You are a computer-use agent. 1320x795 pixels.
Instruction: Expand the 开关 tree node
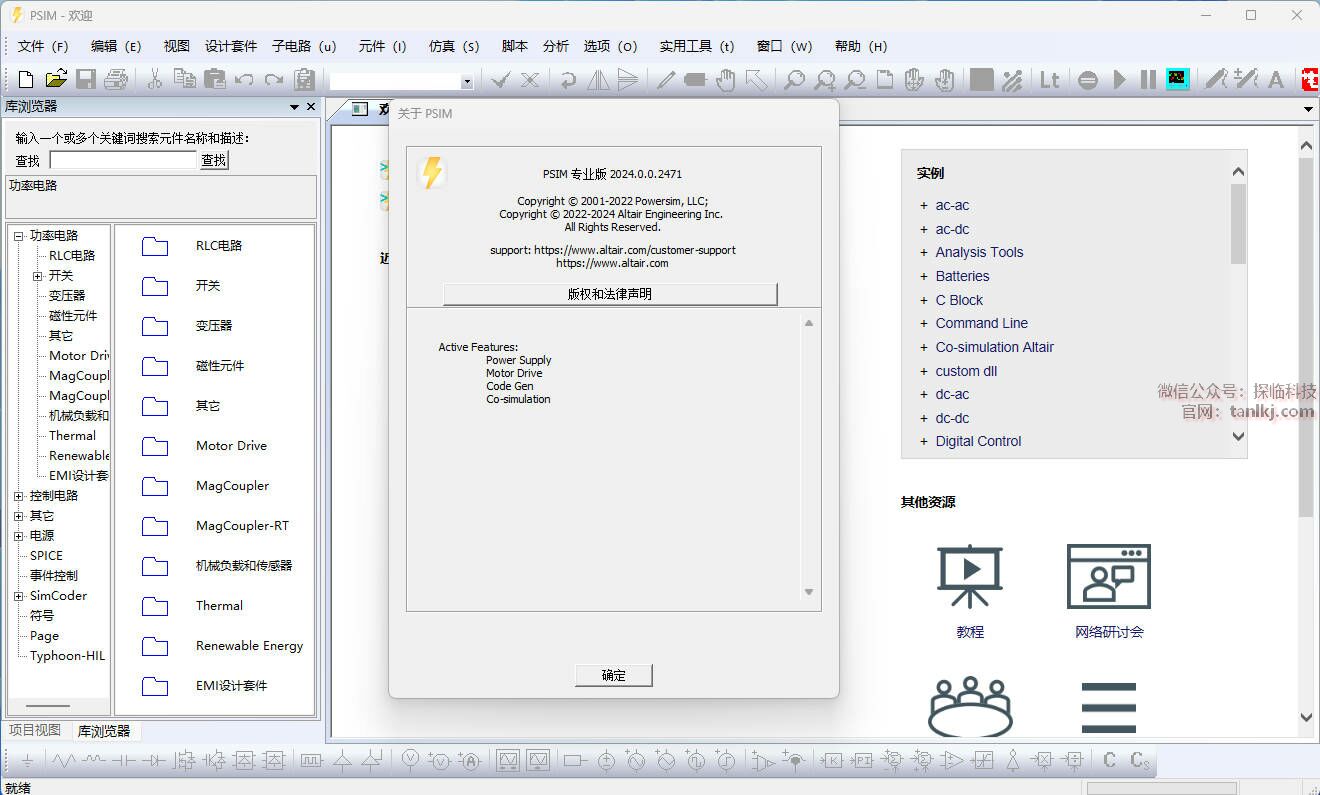(38, 276)
